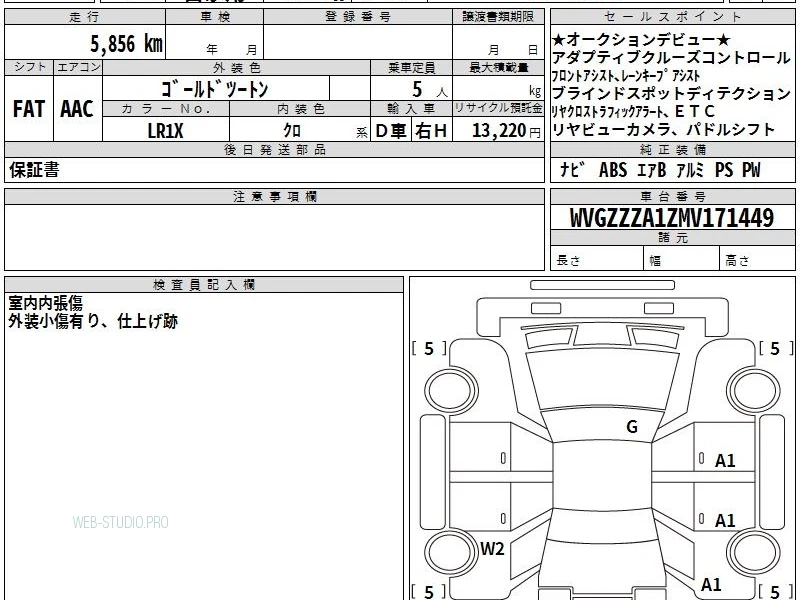800x600 pixels.
Task: Click the G mark on the windshield
Action: click(x=632, y=427)
